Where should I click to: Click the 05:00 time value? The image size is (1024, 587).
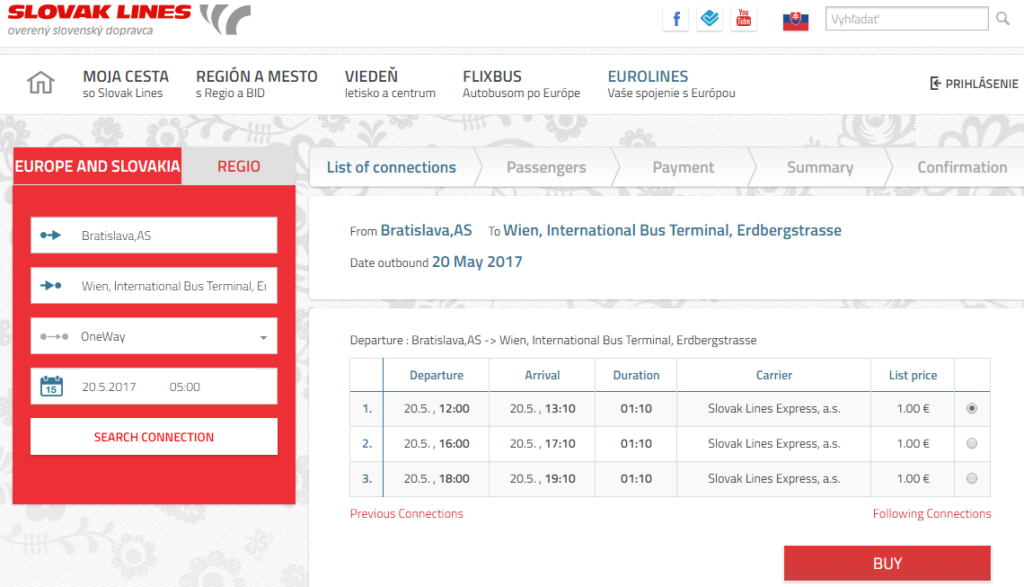(185, 387)
